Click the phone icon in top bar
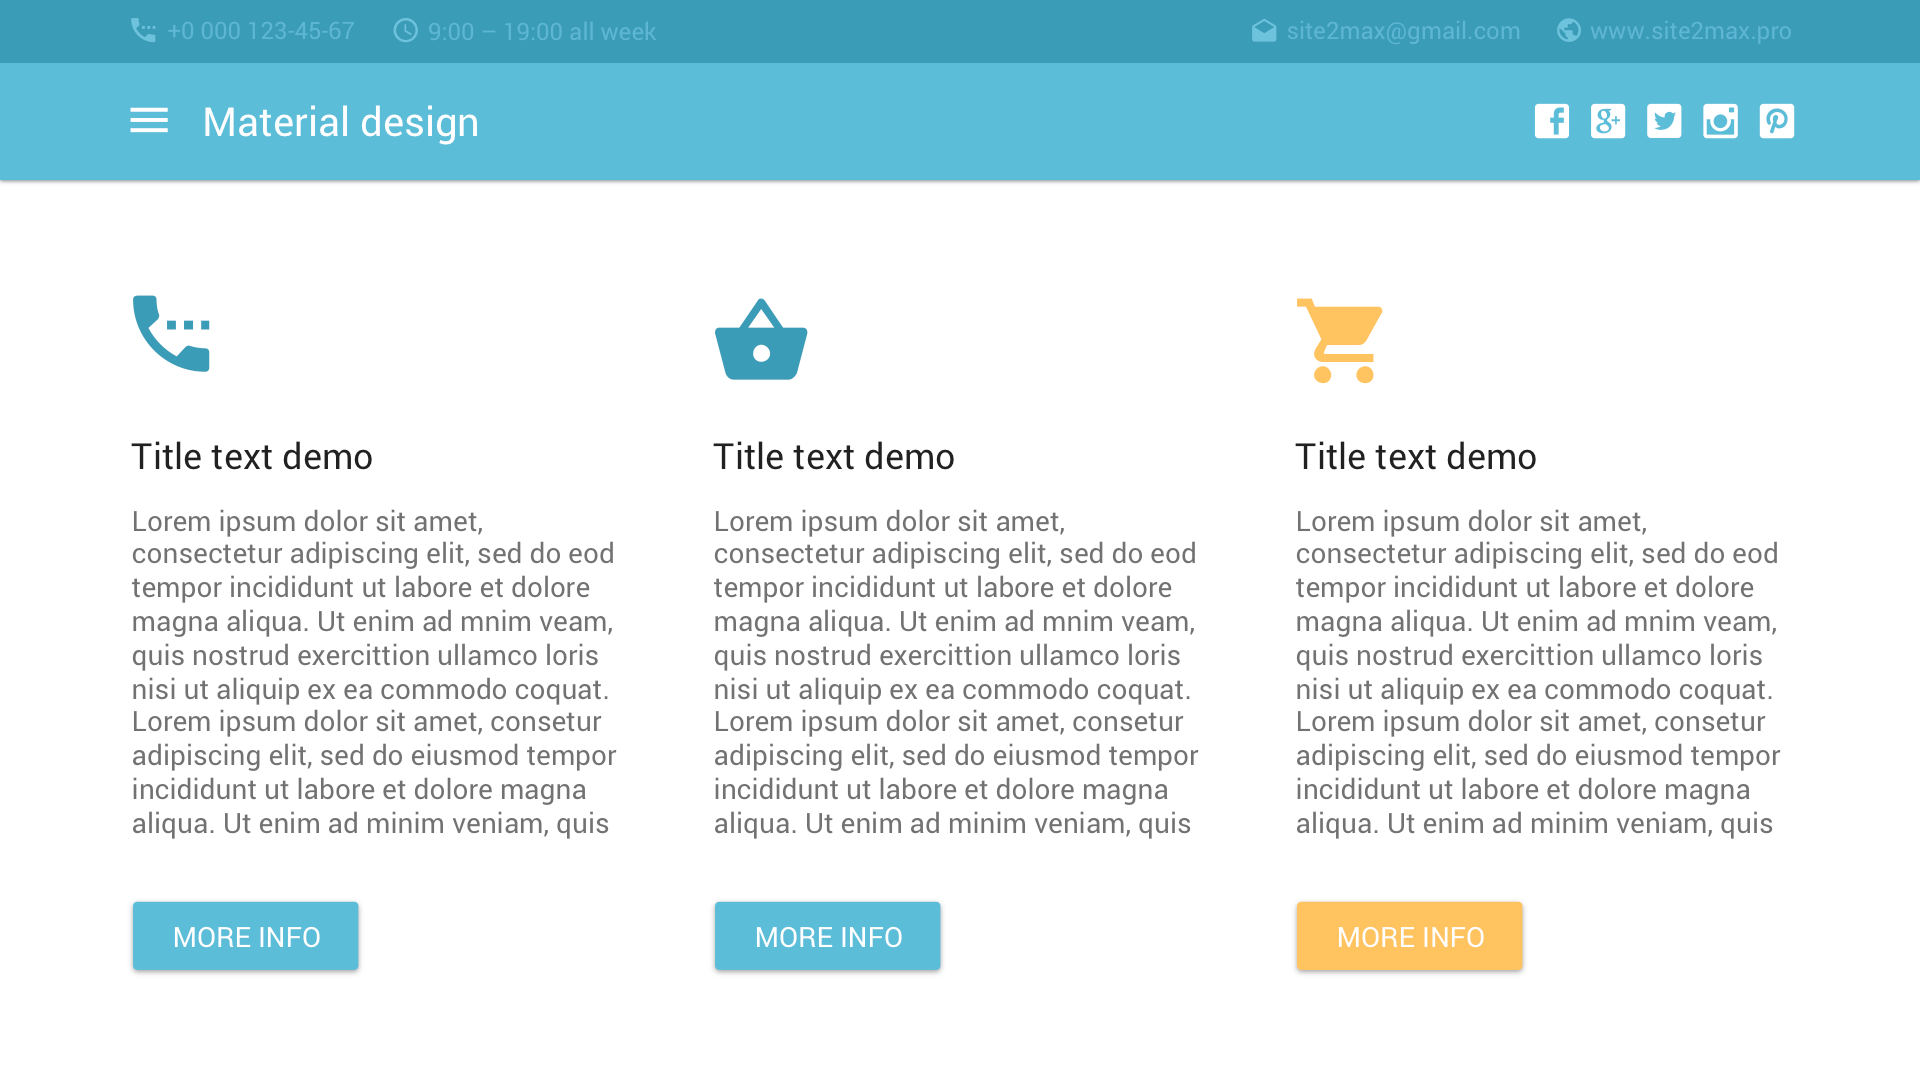The height and width of the screenshot is (1080, 1920). click(143, 31)
